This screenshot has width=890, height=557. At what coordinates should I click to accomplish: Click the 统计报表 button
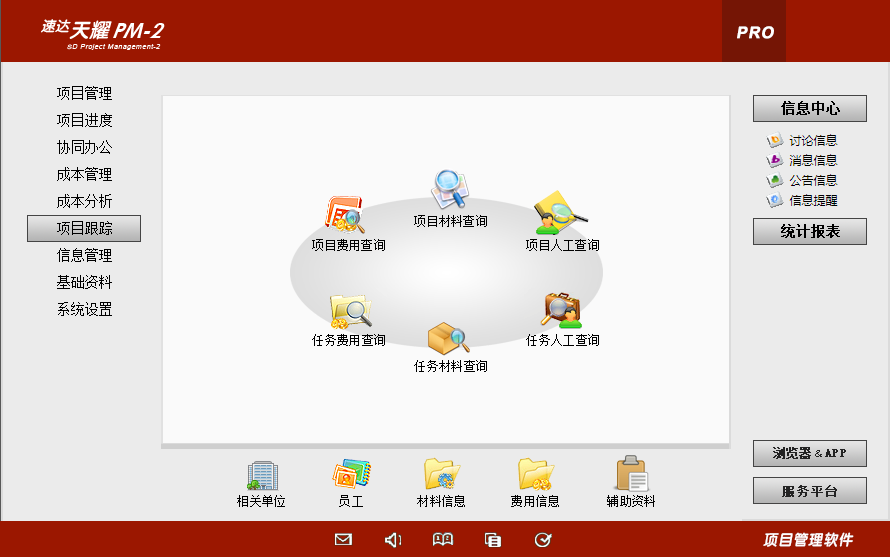click(809, 232)
